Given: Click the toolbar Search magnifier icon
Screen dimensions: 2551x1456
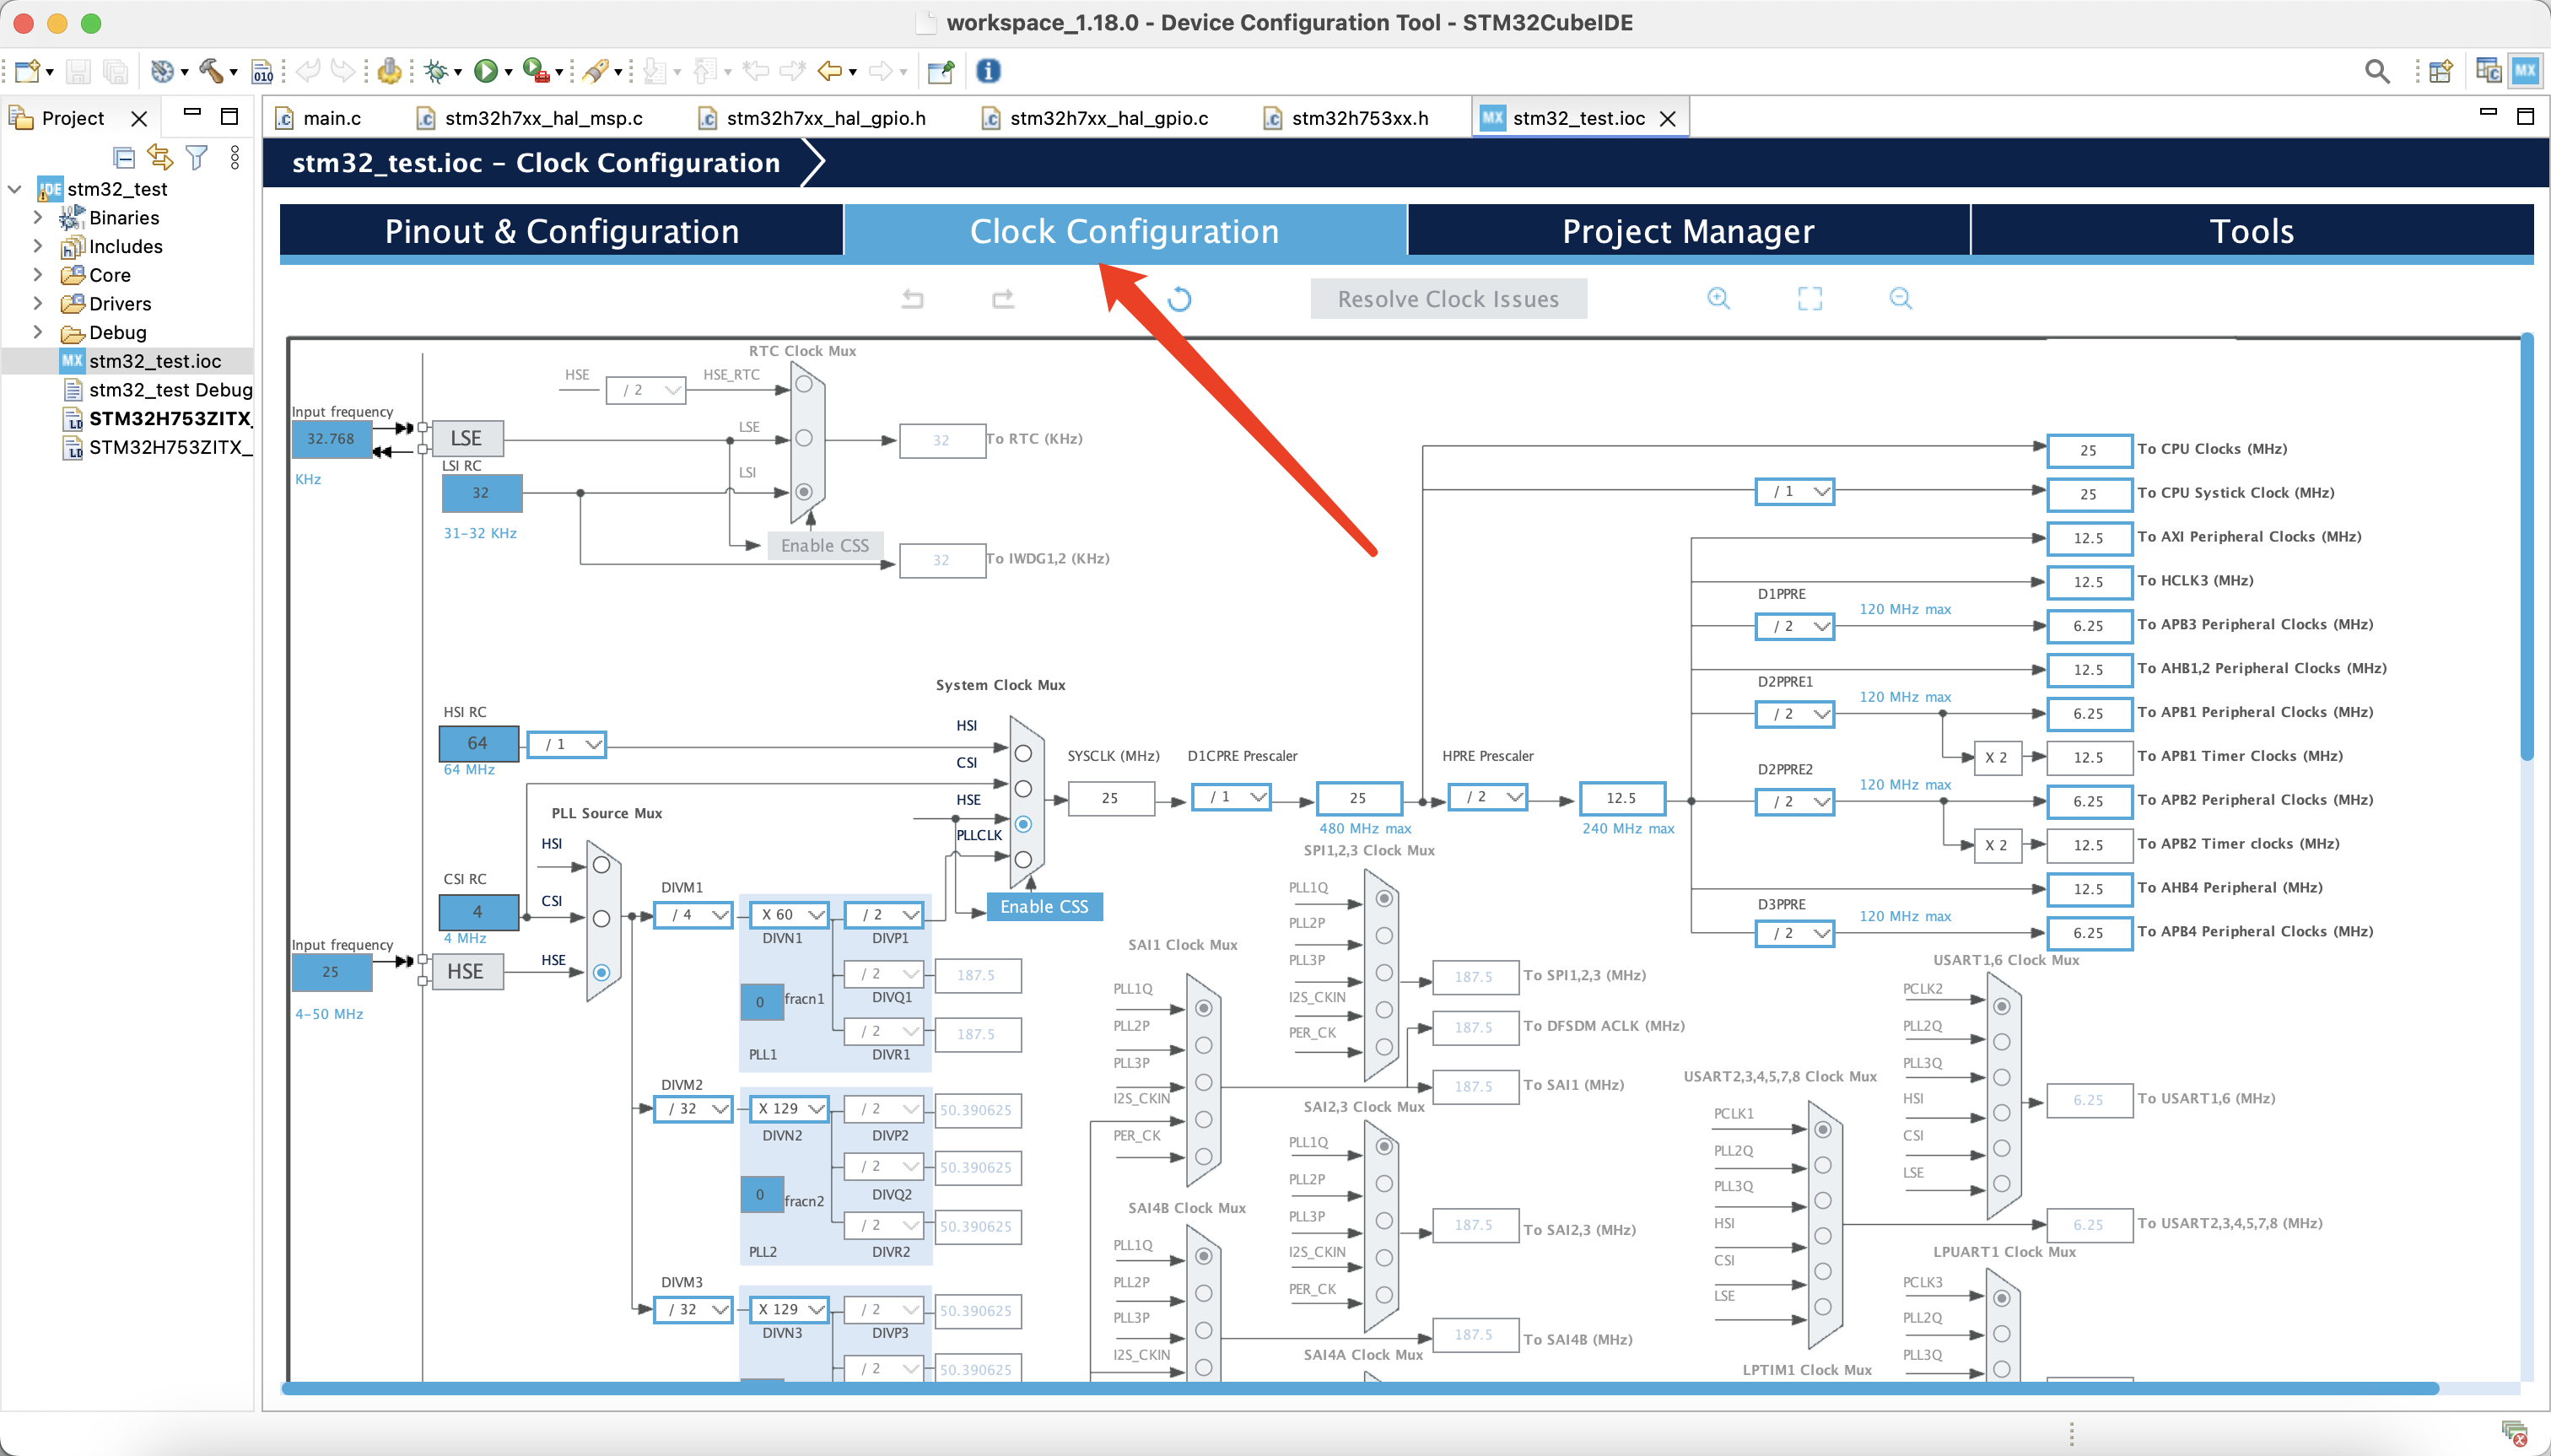Looking at the screenshot, I should (2377, 71).
